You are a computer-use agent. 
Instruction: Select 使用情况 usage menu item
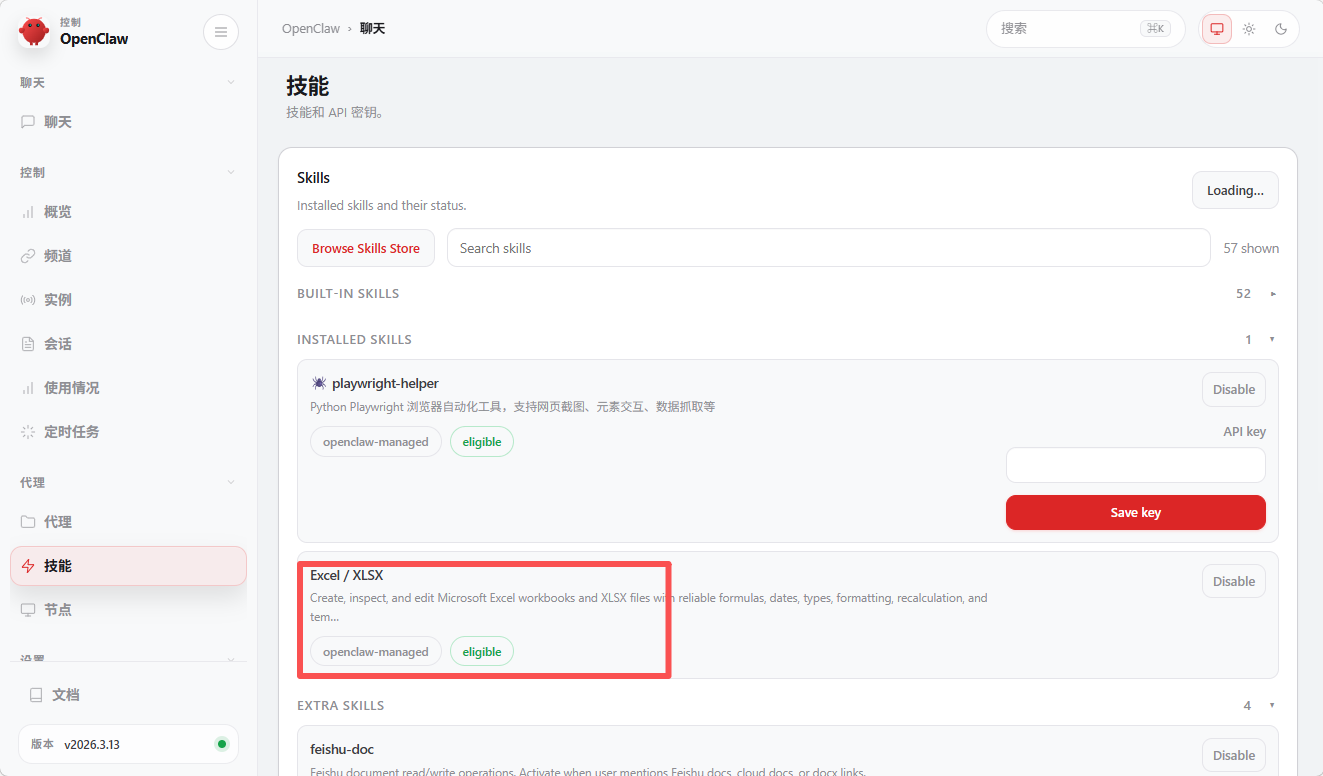click(x=72, y=388)
